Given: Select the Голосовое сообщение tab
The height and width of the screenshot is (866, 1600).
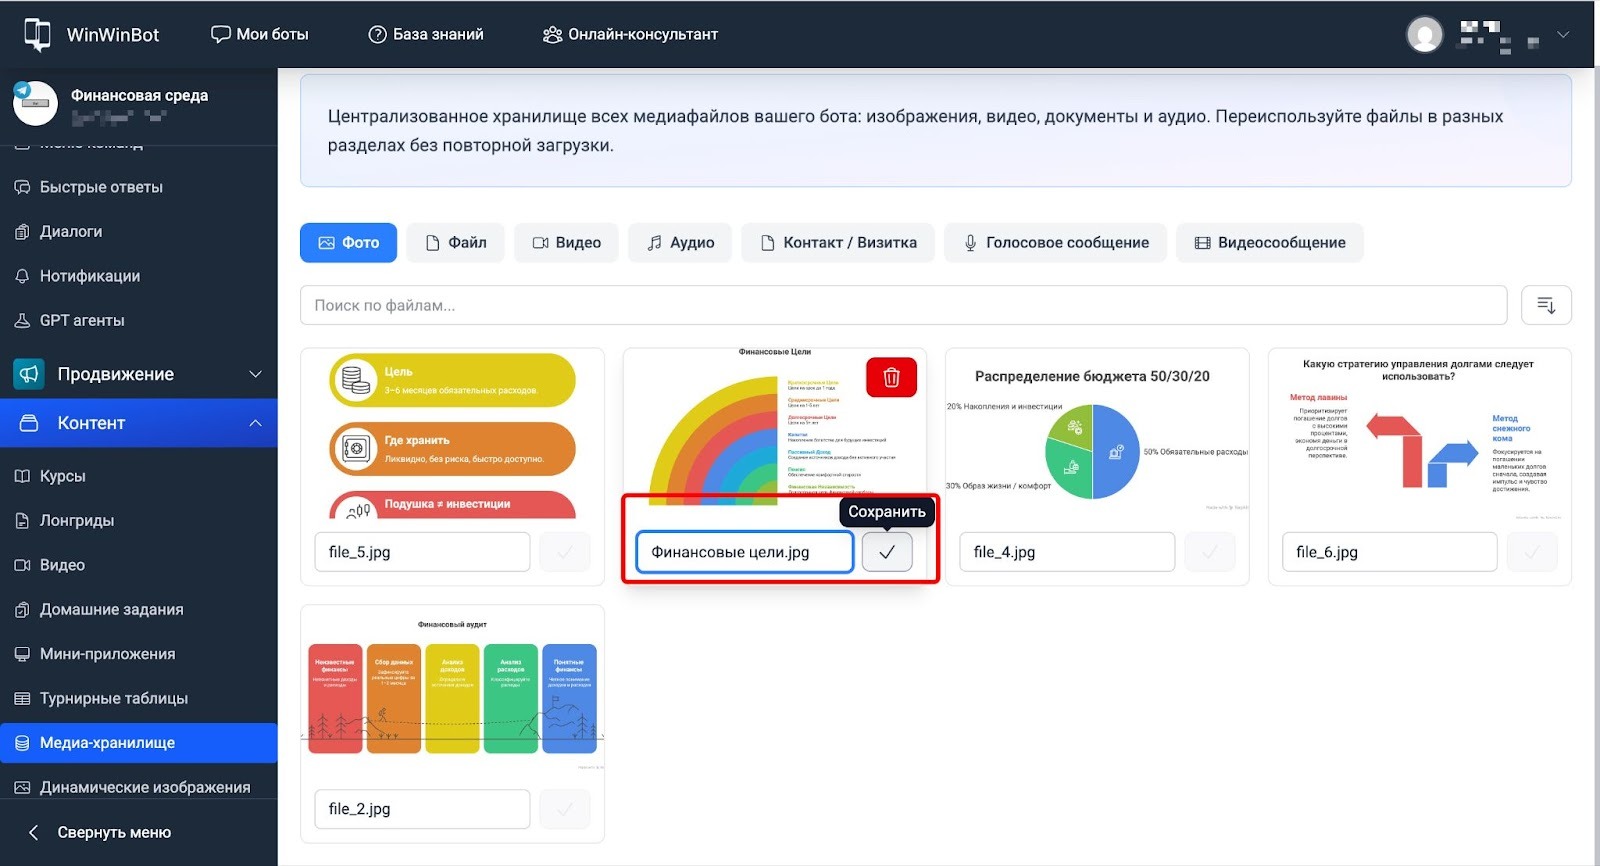Looking at the screenshot, I should (1055, 243).
